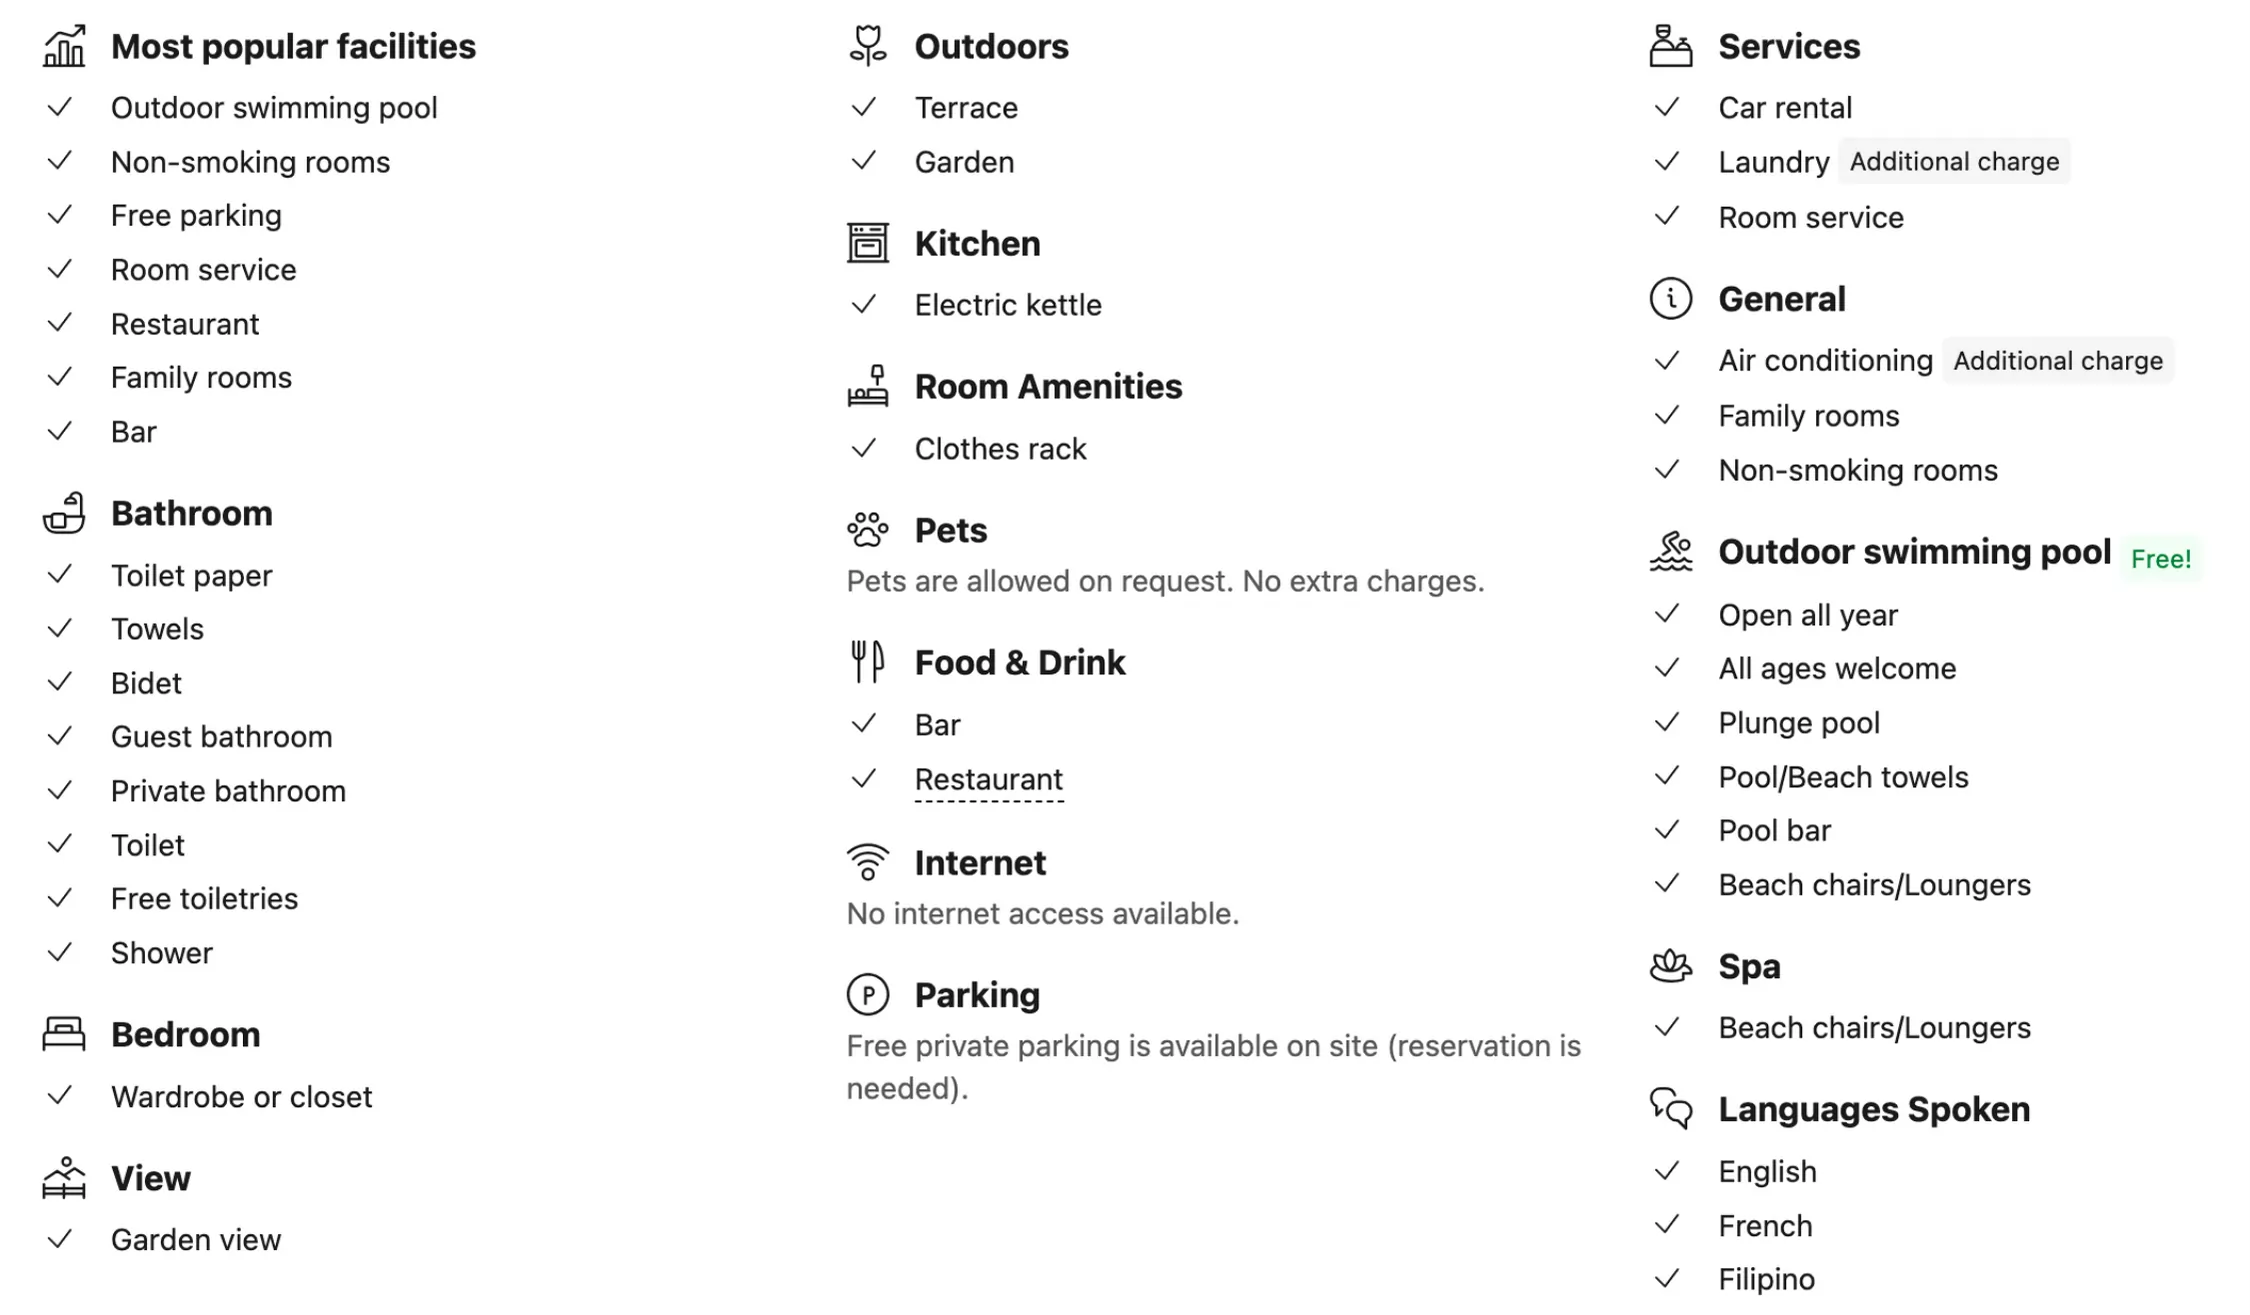The height and width of the screenshot is (1315, 2250).
Task: Click the Outdoor swimming pool swimmer icon
Action: click(1670, 552)
